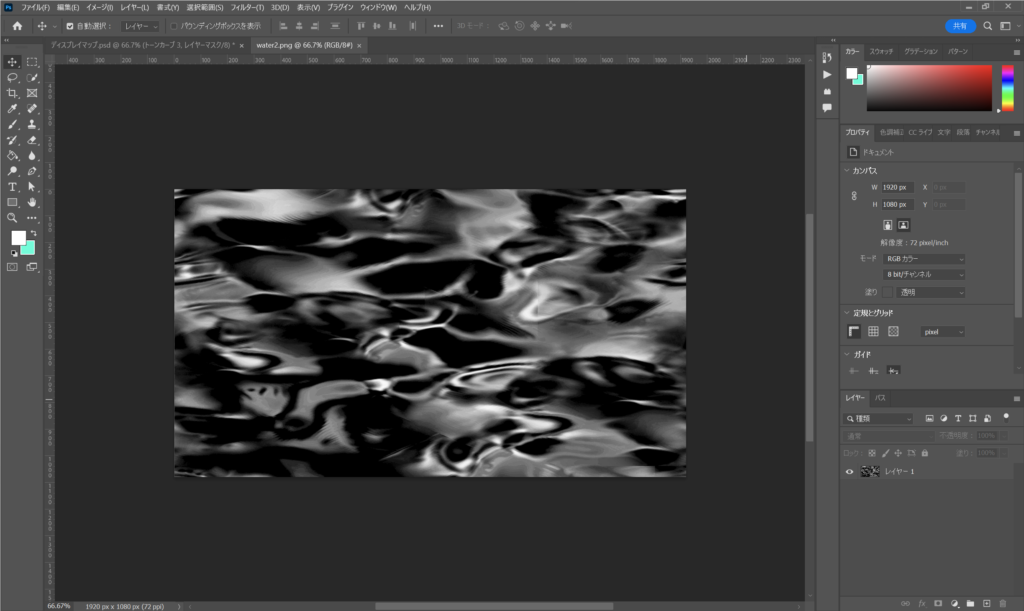
Task: Hide レイヤー 1 using the eye icon
Action: coord(850,471)
